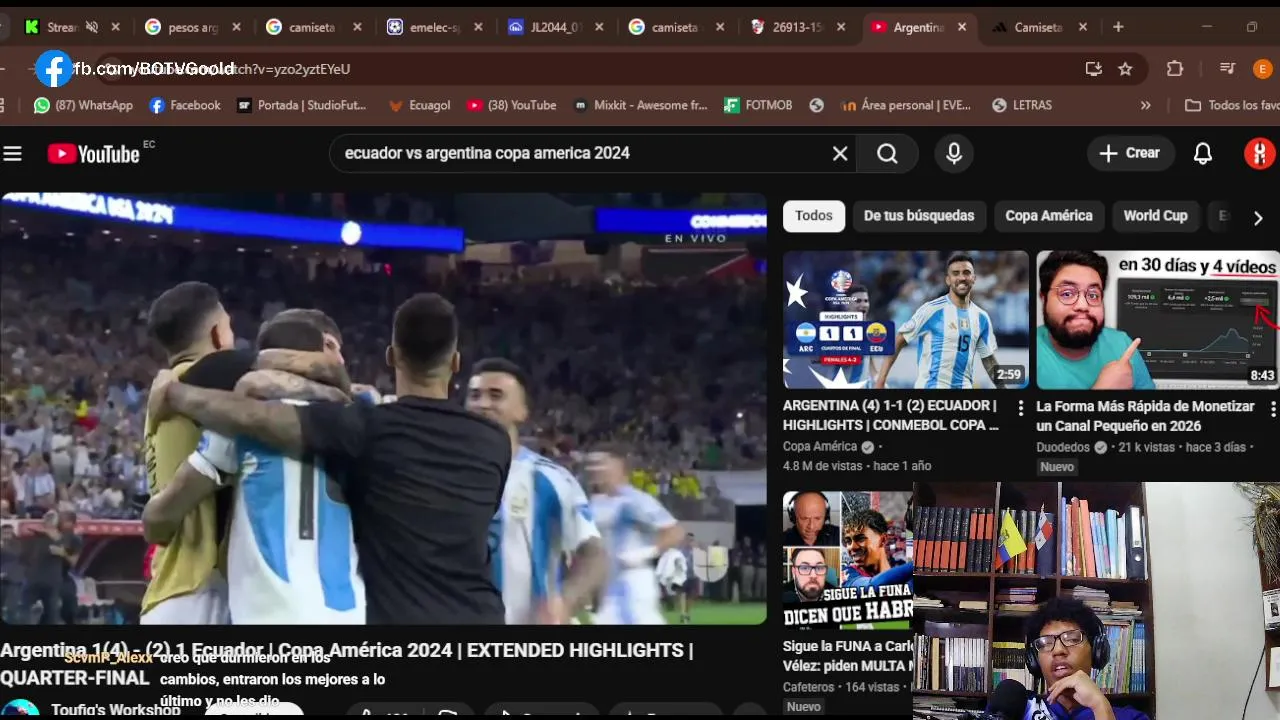
Task: Open the Toufiq's Workshop channel name
Action: (116, 710)
